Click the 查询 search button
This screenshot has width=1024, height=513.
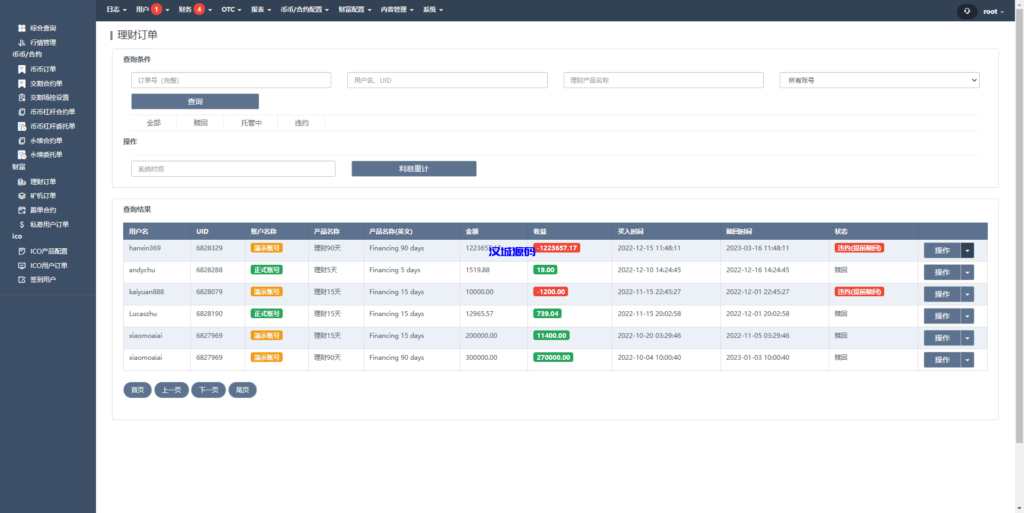(x=195, y=101)
